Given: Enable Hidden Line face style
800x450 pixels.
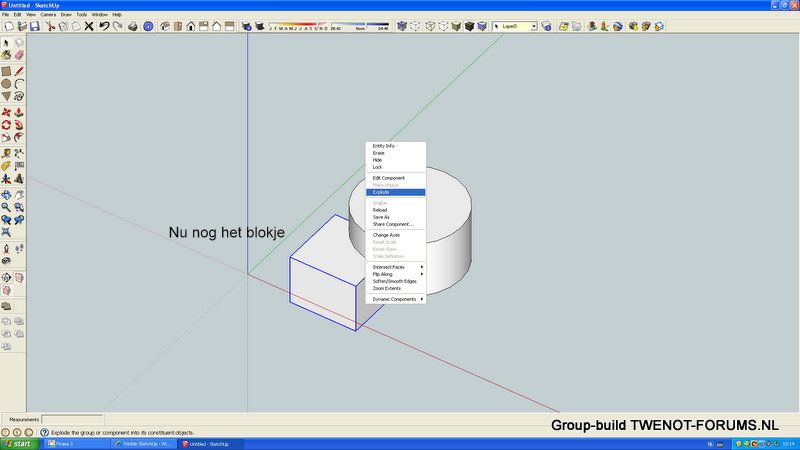Looking at the screenshot, I should (x=443, y=26).
